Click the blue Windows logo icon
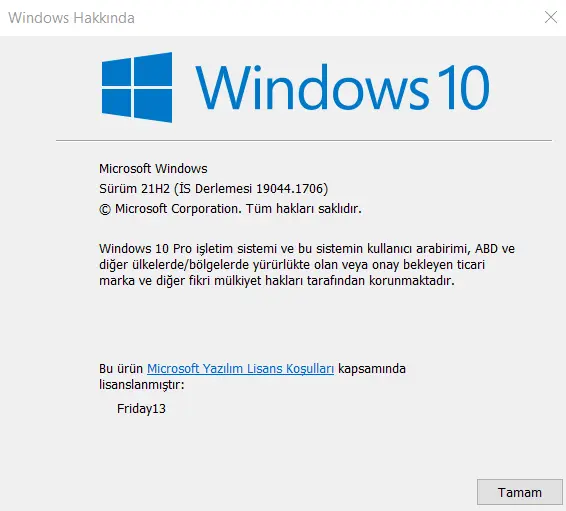Viewport: 566px width, 511px height. [137, 87]
